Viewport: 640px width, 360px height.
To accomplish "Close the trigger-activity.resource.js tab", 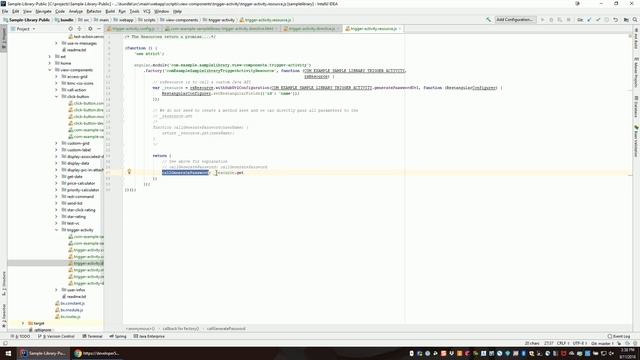I will tap(400, 29).
